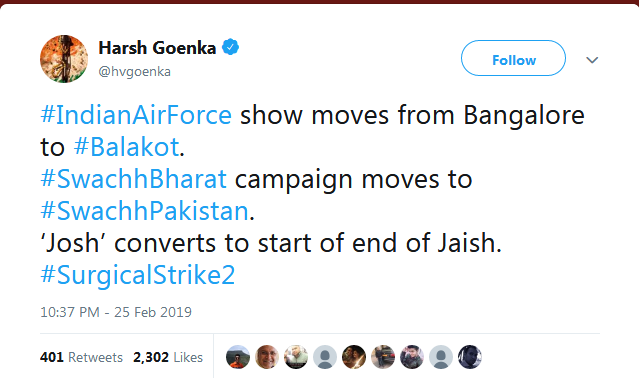Click Harsh Goenka's profile avatar
This screenshot has height=378, width=639.
pyautogui.click(x=64, y=59)
